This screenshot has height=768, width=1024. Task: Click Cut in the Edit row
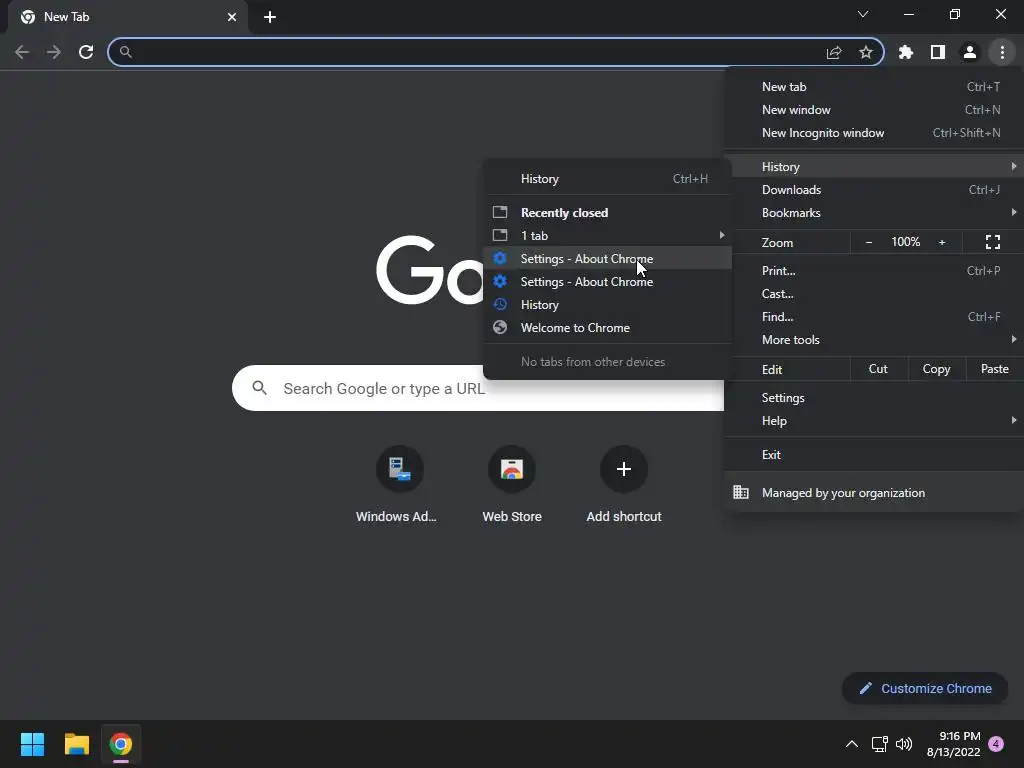click(878, 369)
